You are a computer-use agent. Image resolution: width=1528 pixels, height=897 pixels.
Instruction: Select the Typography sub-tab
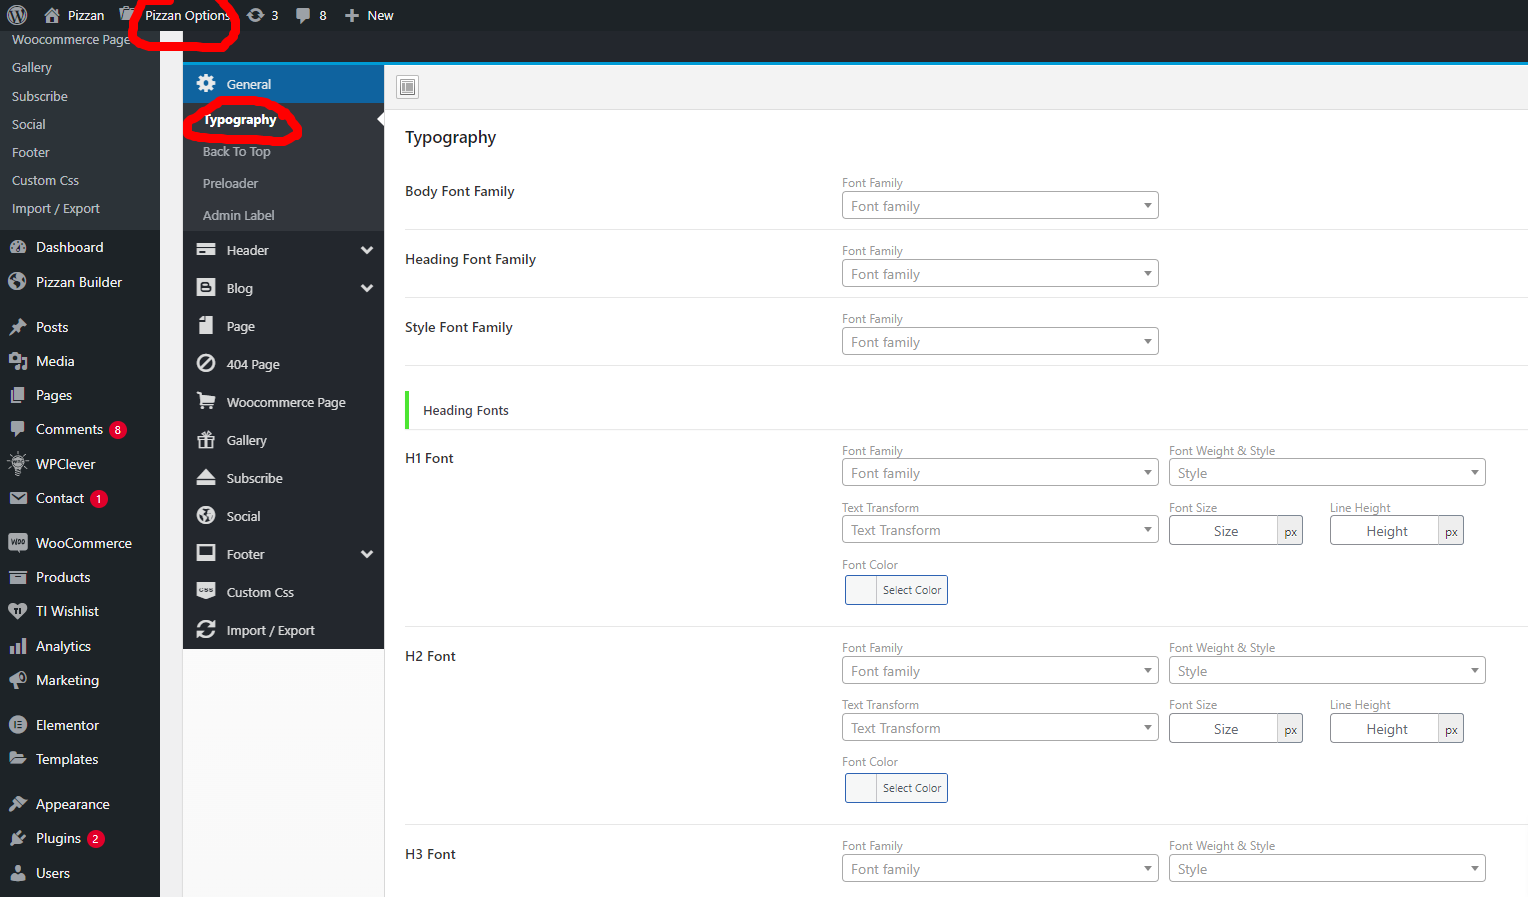point(240,120)
